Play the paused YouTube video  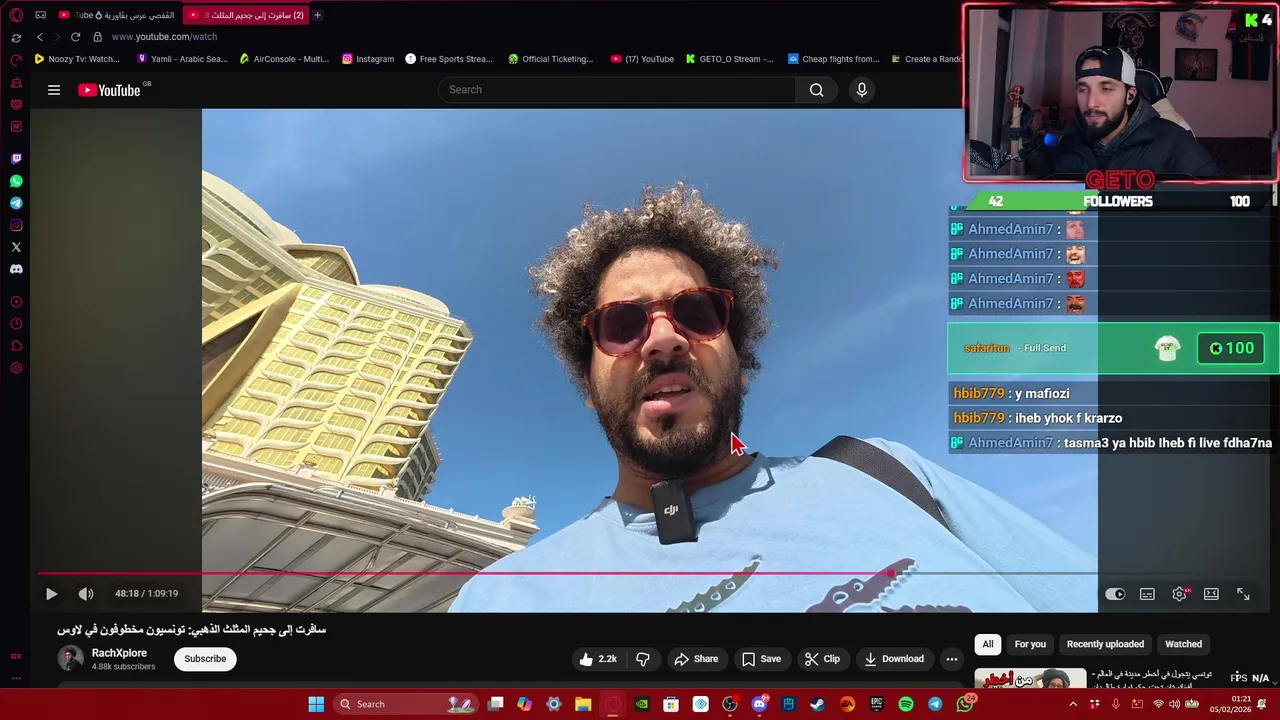[51, 594]
